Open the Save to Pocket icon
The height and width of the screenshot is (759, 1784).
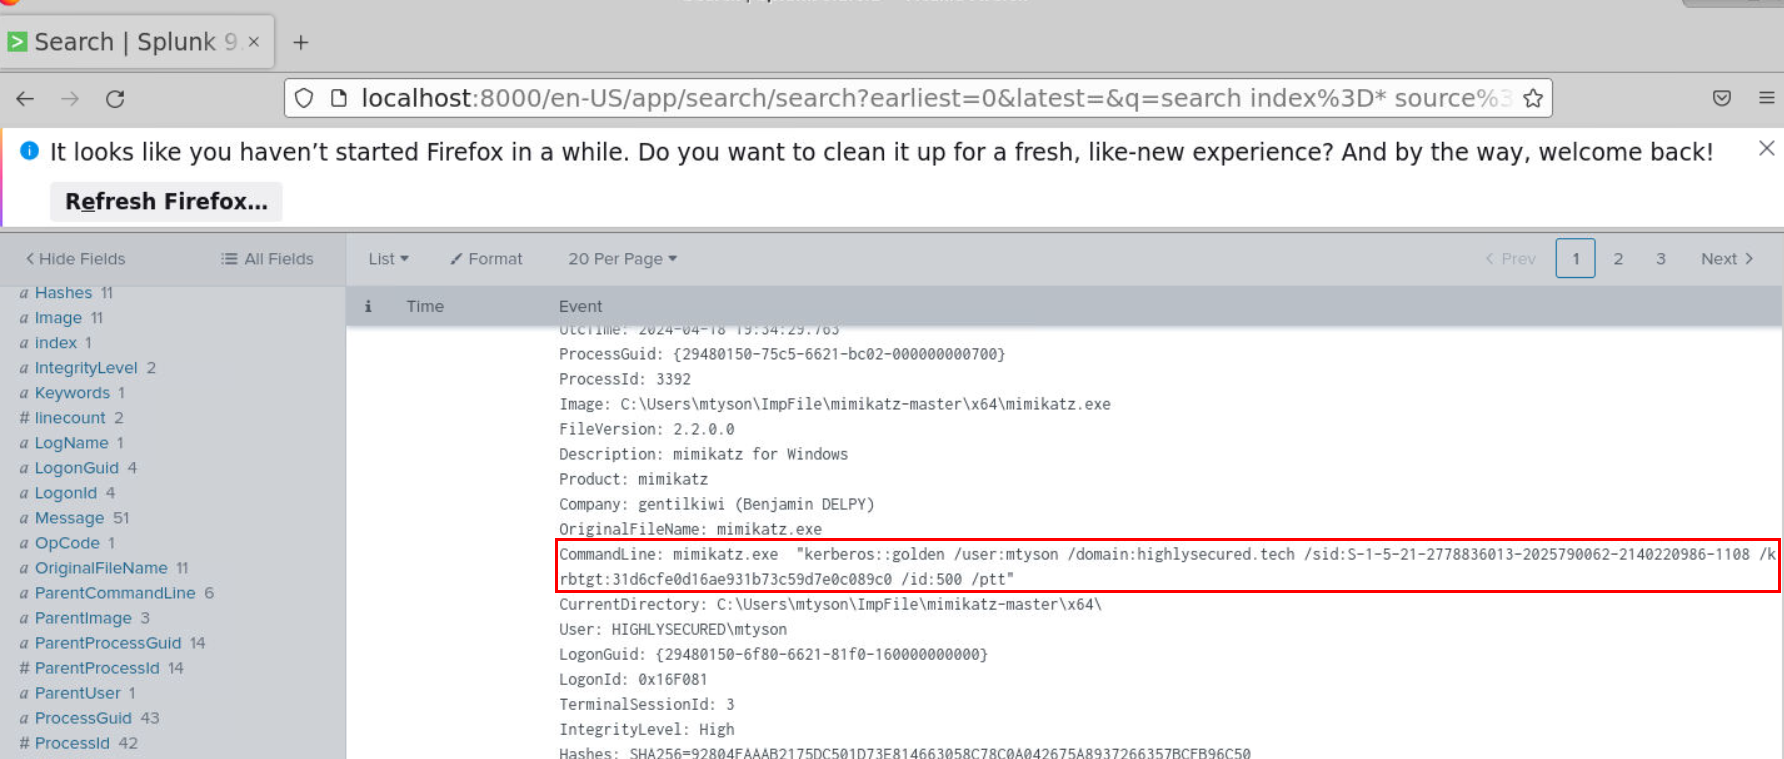point(1722,98)
